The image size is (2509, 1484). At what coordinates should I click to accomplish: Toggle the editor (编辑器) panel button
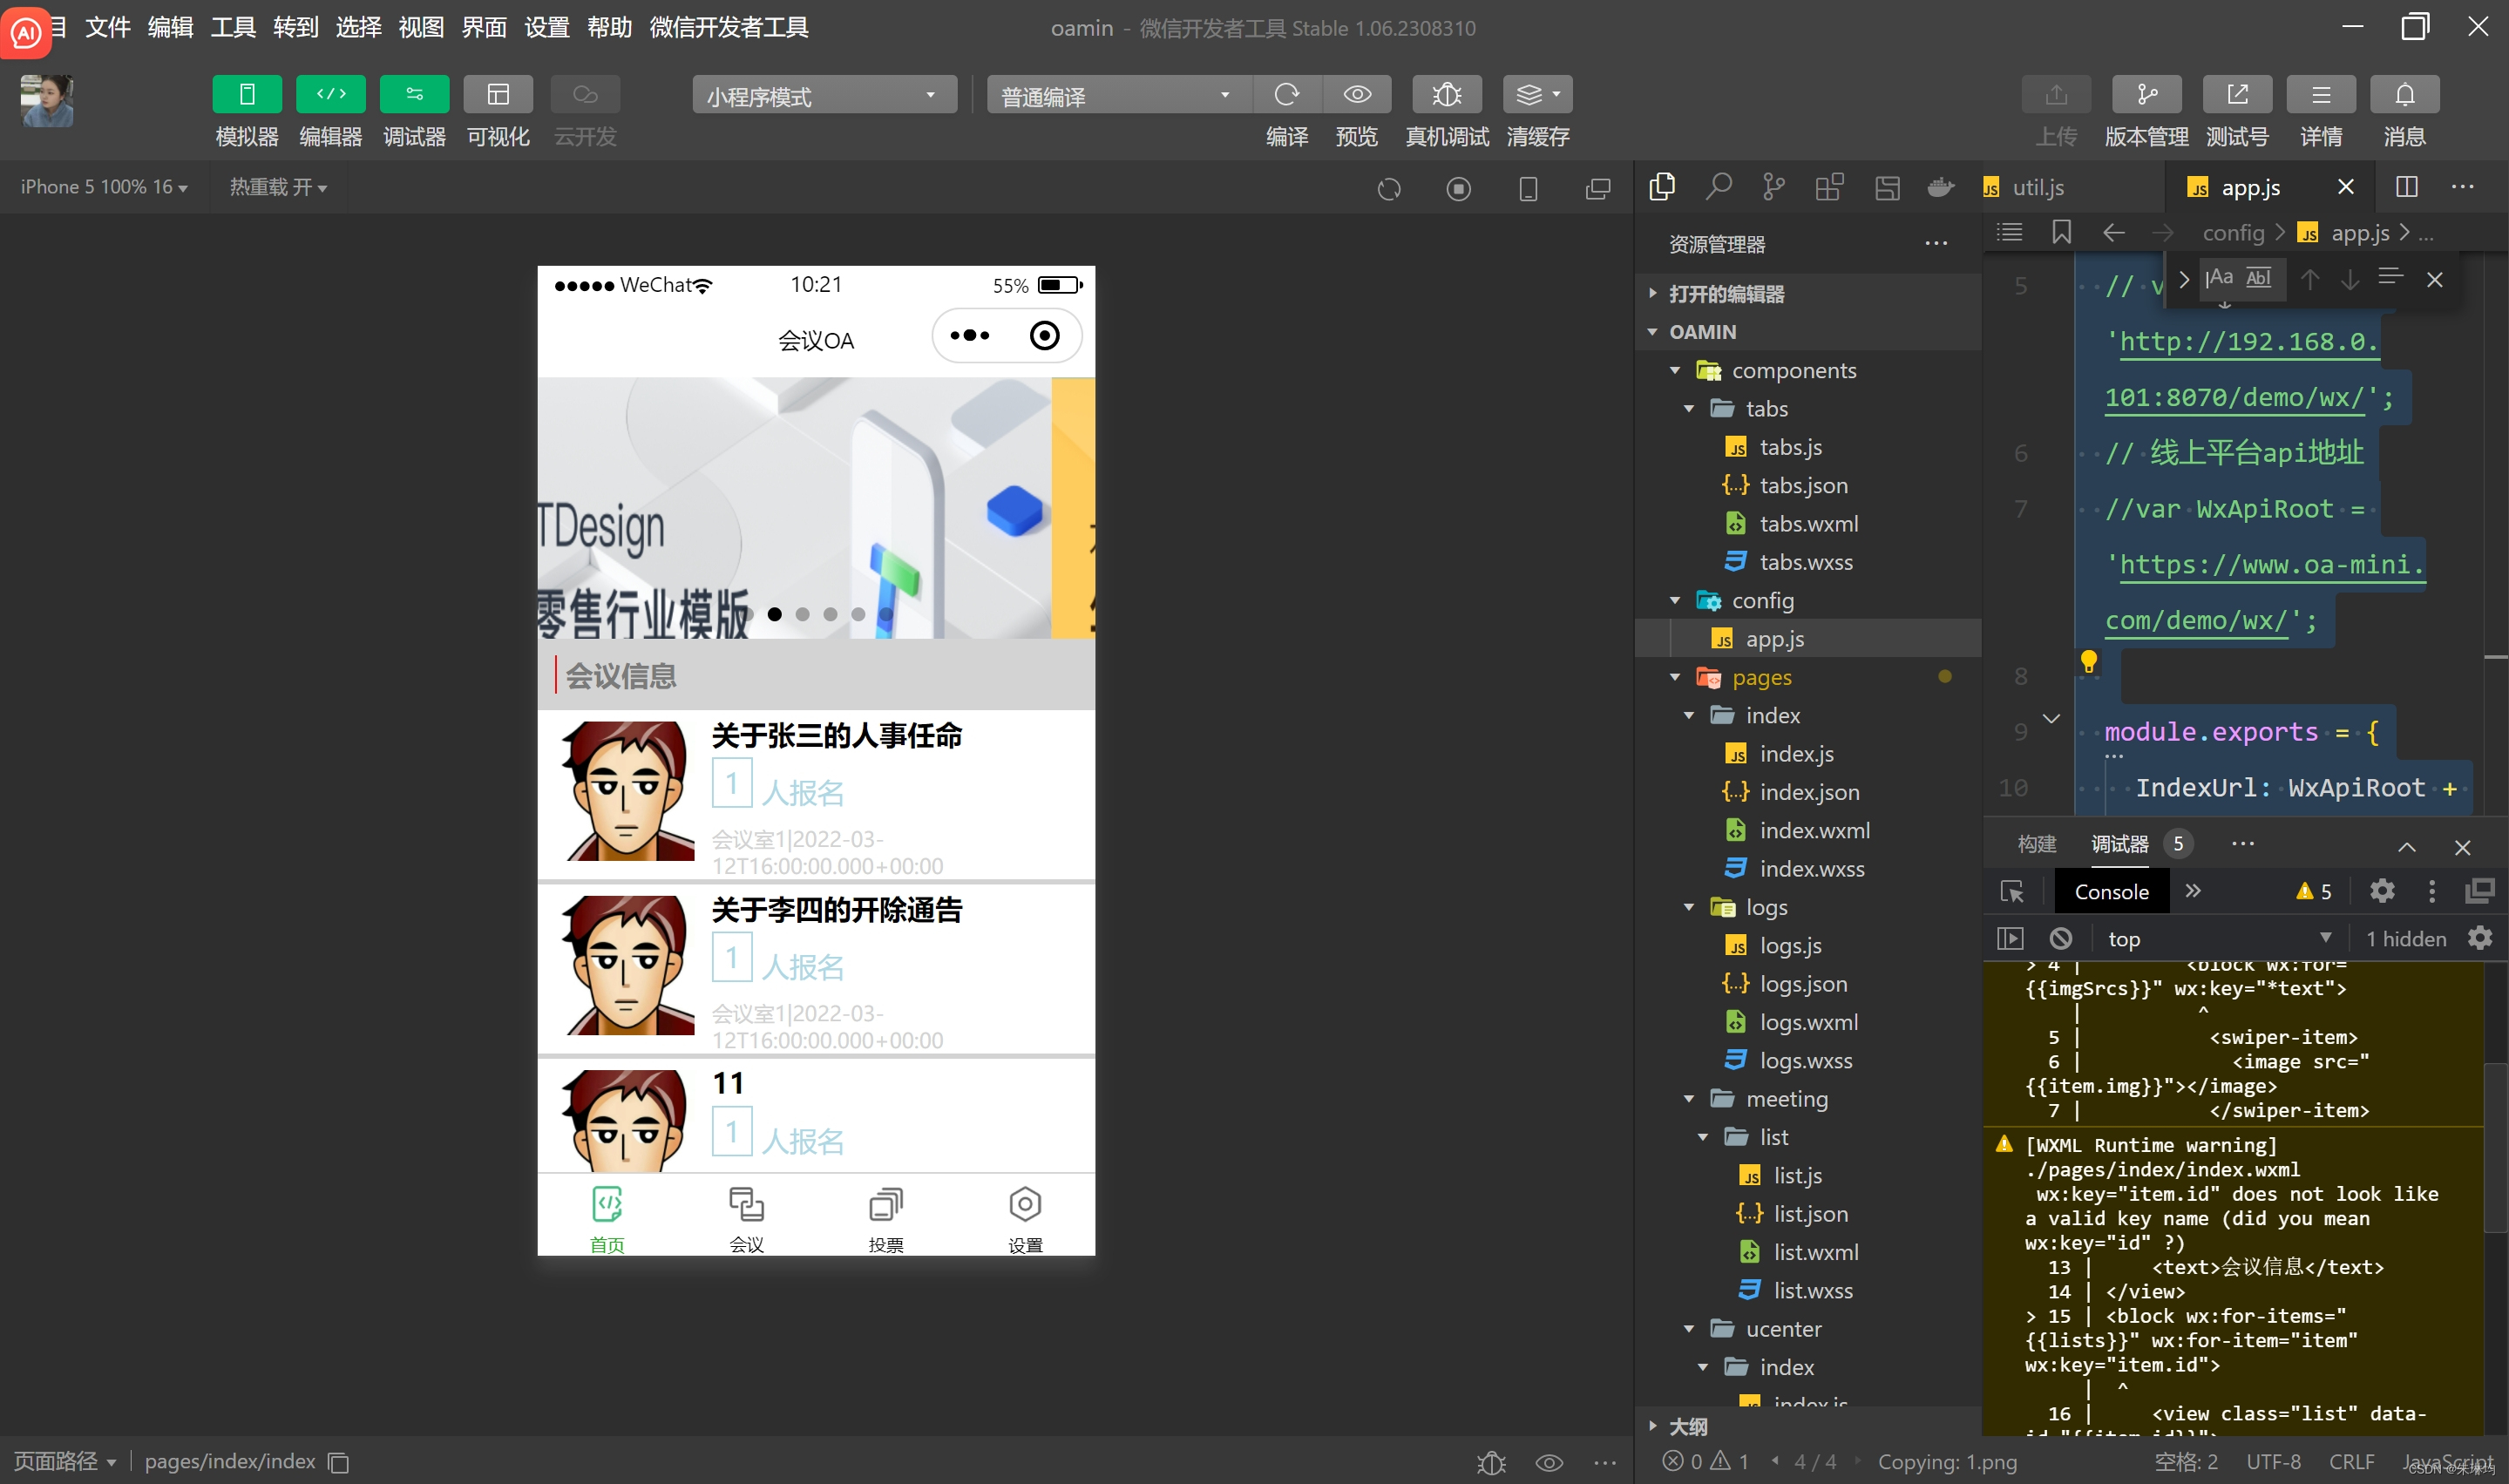click(x=330, y=95)
